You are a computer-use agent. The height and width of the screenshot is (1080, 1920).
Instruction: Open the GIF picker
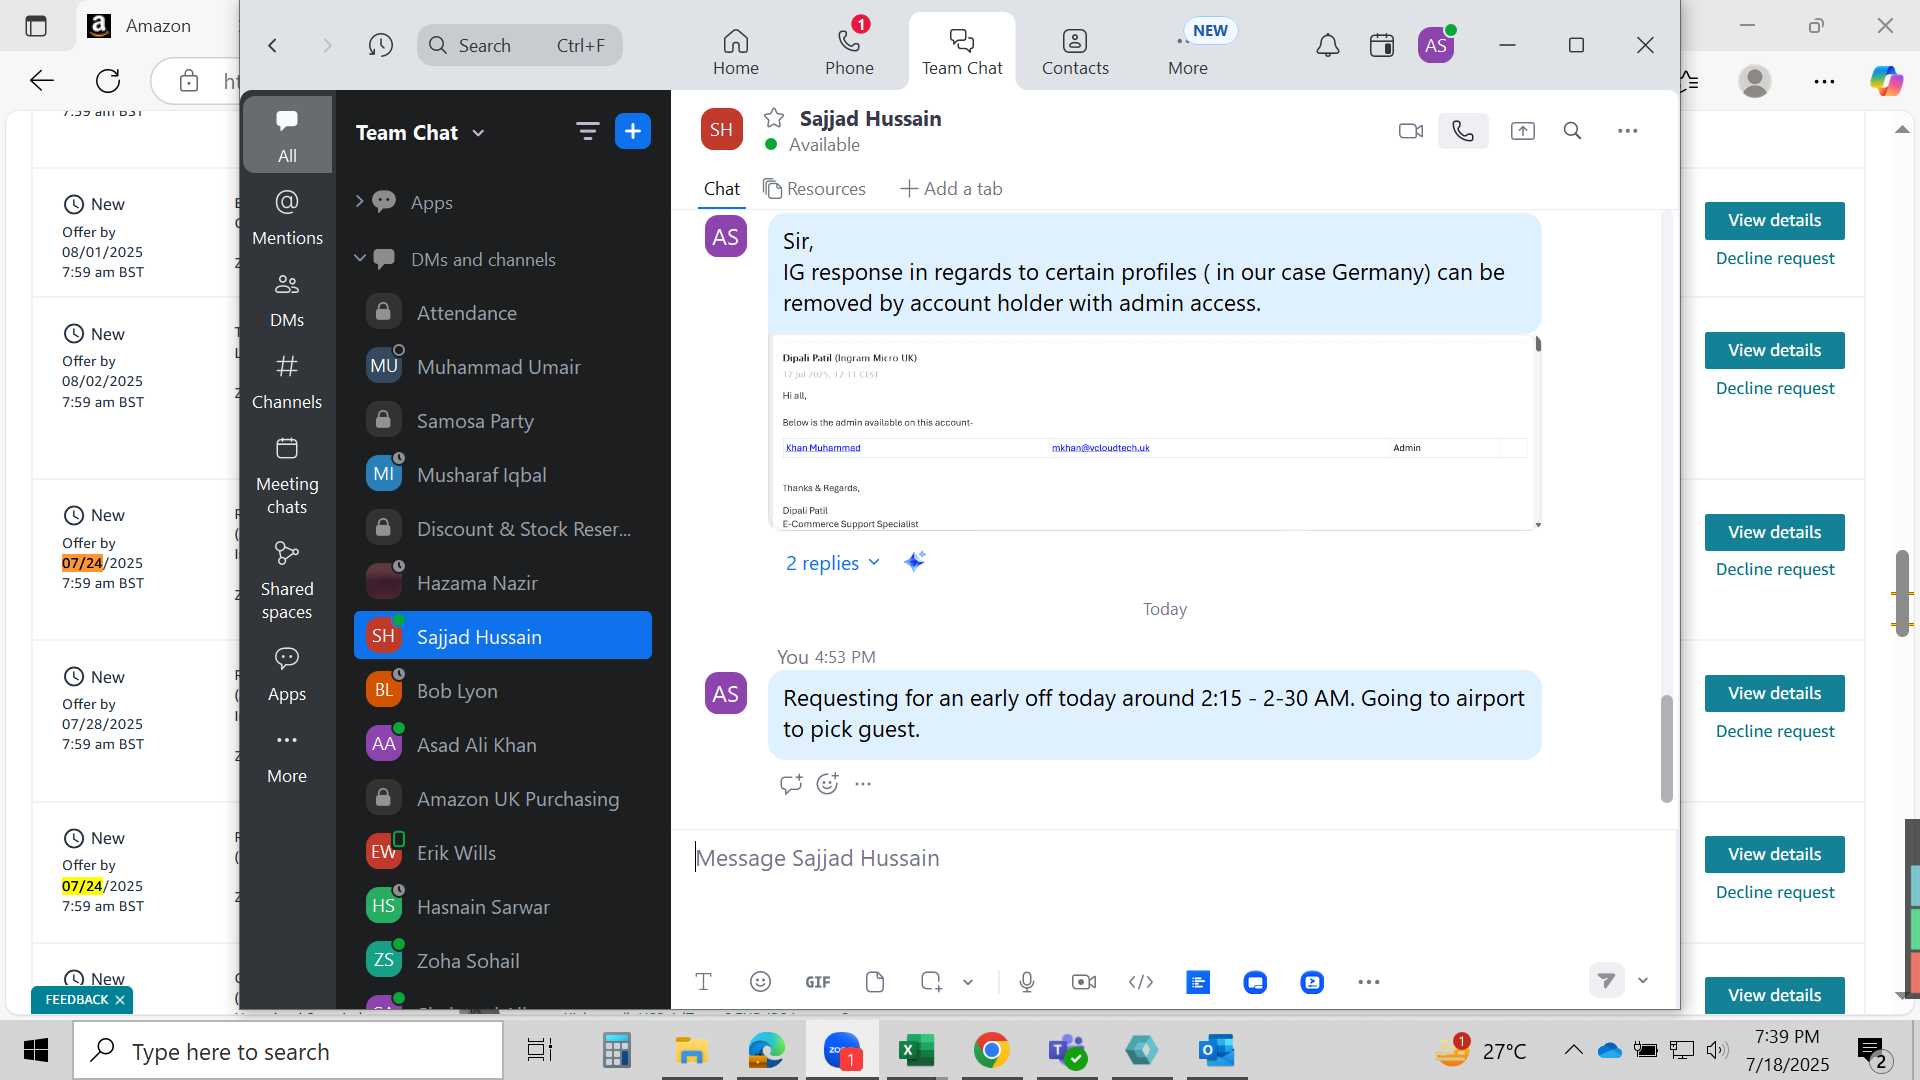(818, 982)
